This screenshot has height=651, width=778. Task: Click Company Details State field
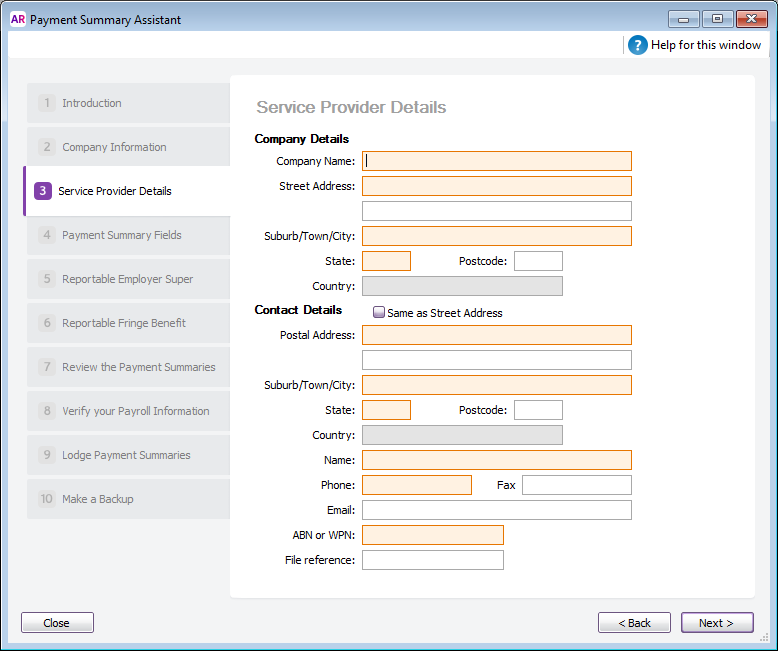pos(387,261)
